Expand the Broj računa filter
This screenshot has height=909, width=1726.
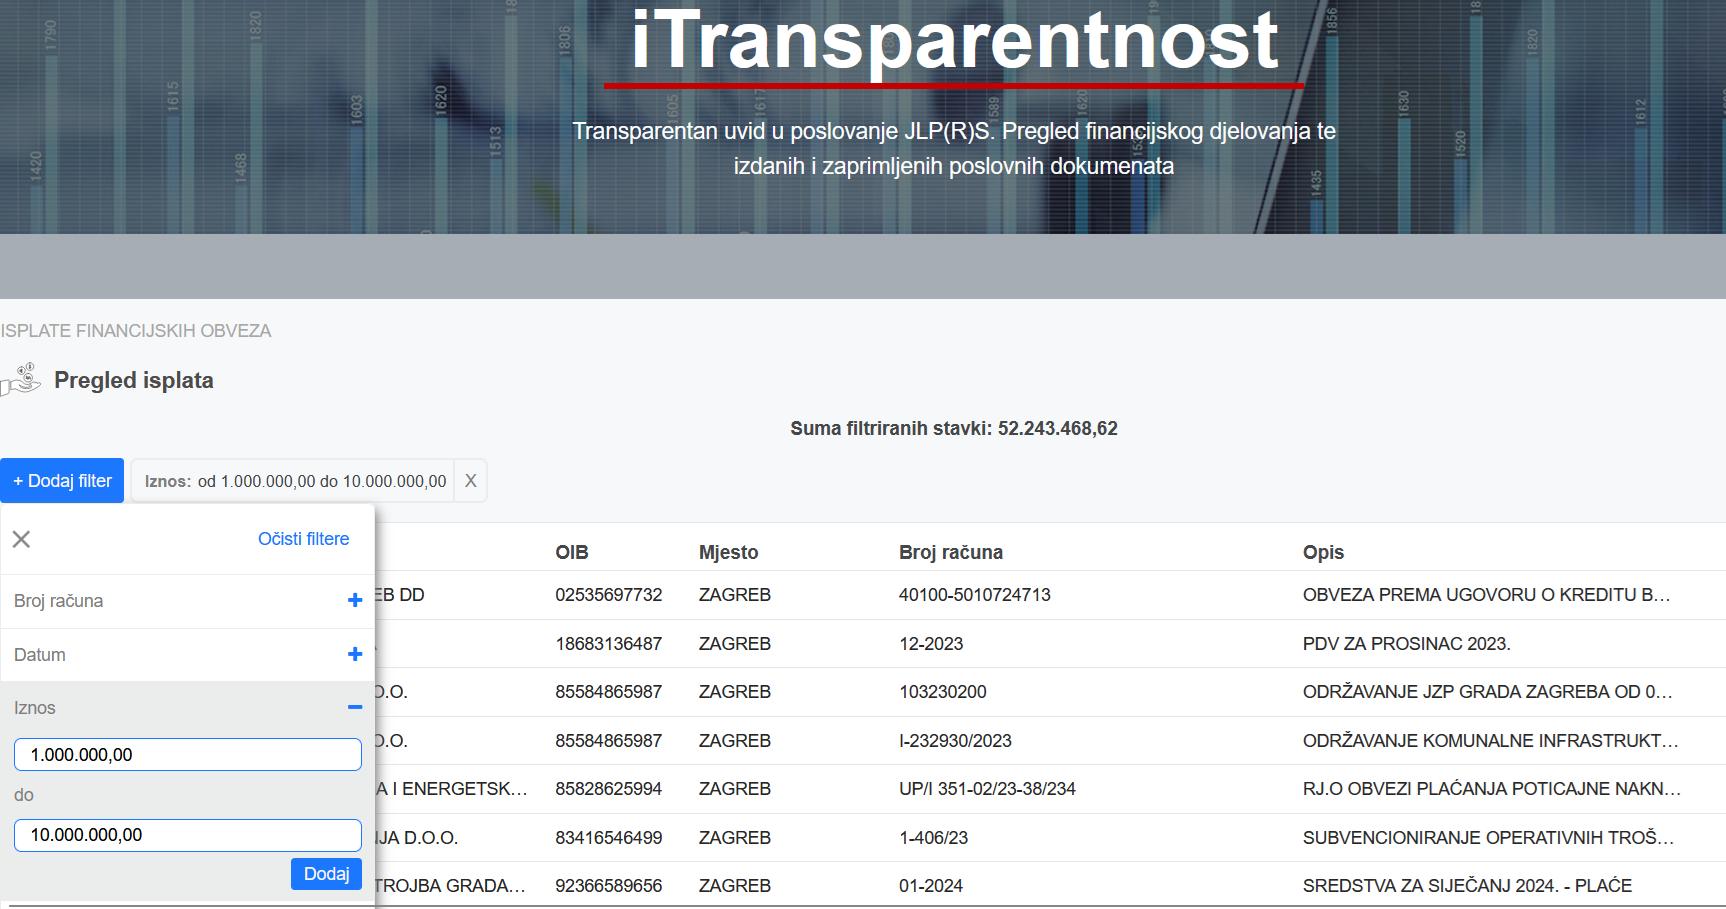tap(354, 601)
